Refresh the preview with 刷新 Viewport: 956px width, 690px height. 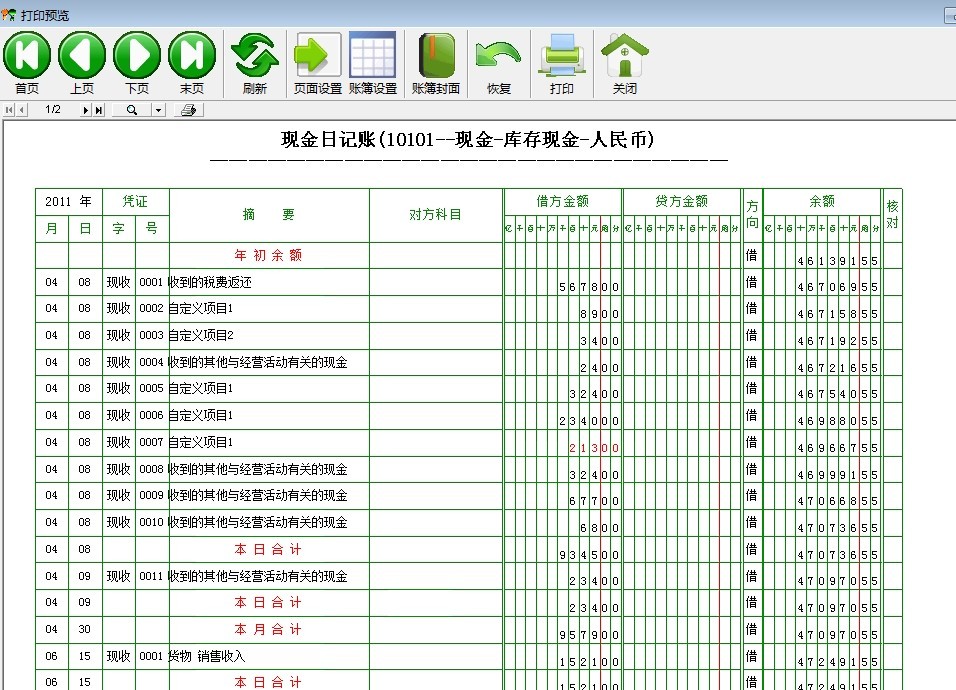coord(255,63)
